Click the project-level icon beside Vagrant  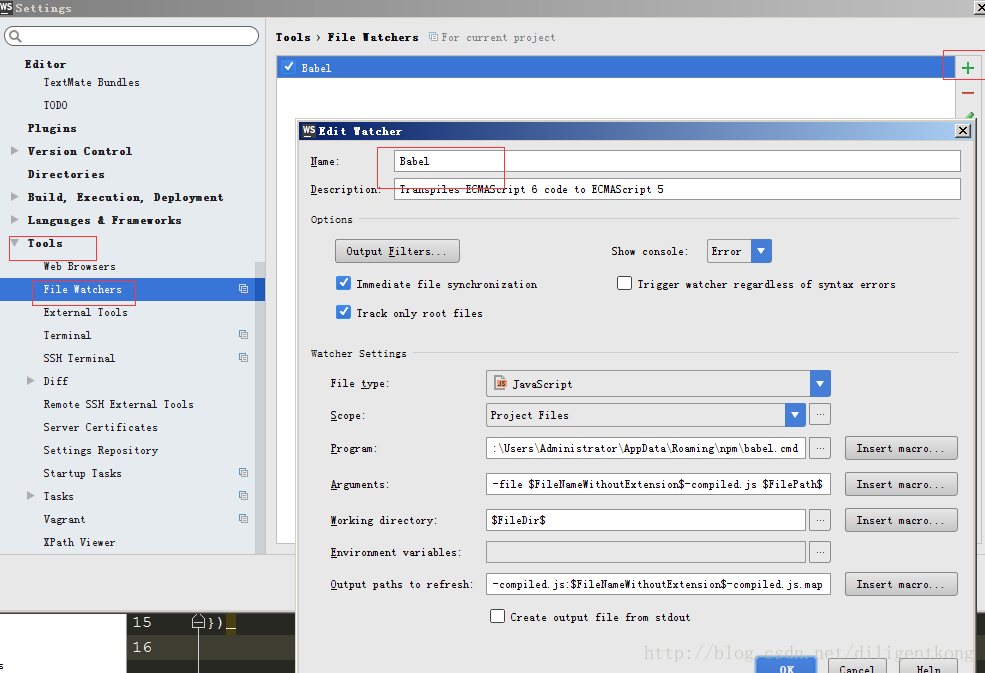(x=244, y=518)
